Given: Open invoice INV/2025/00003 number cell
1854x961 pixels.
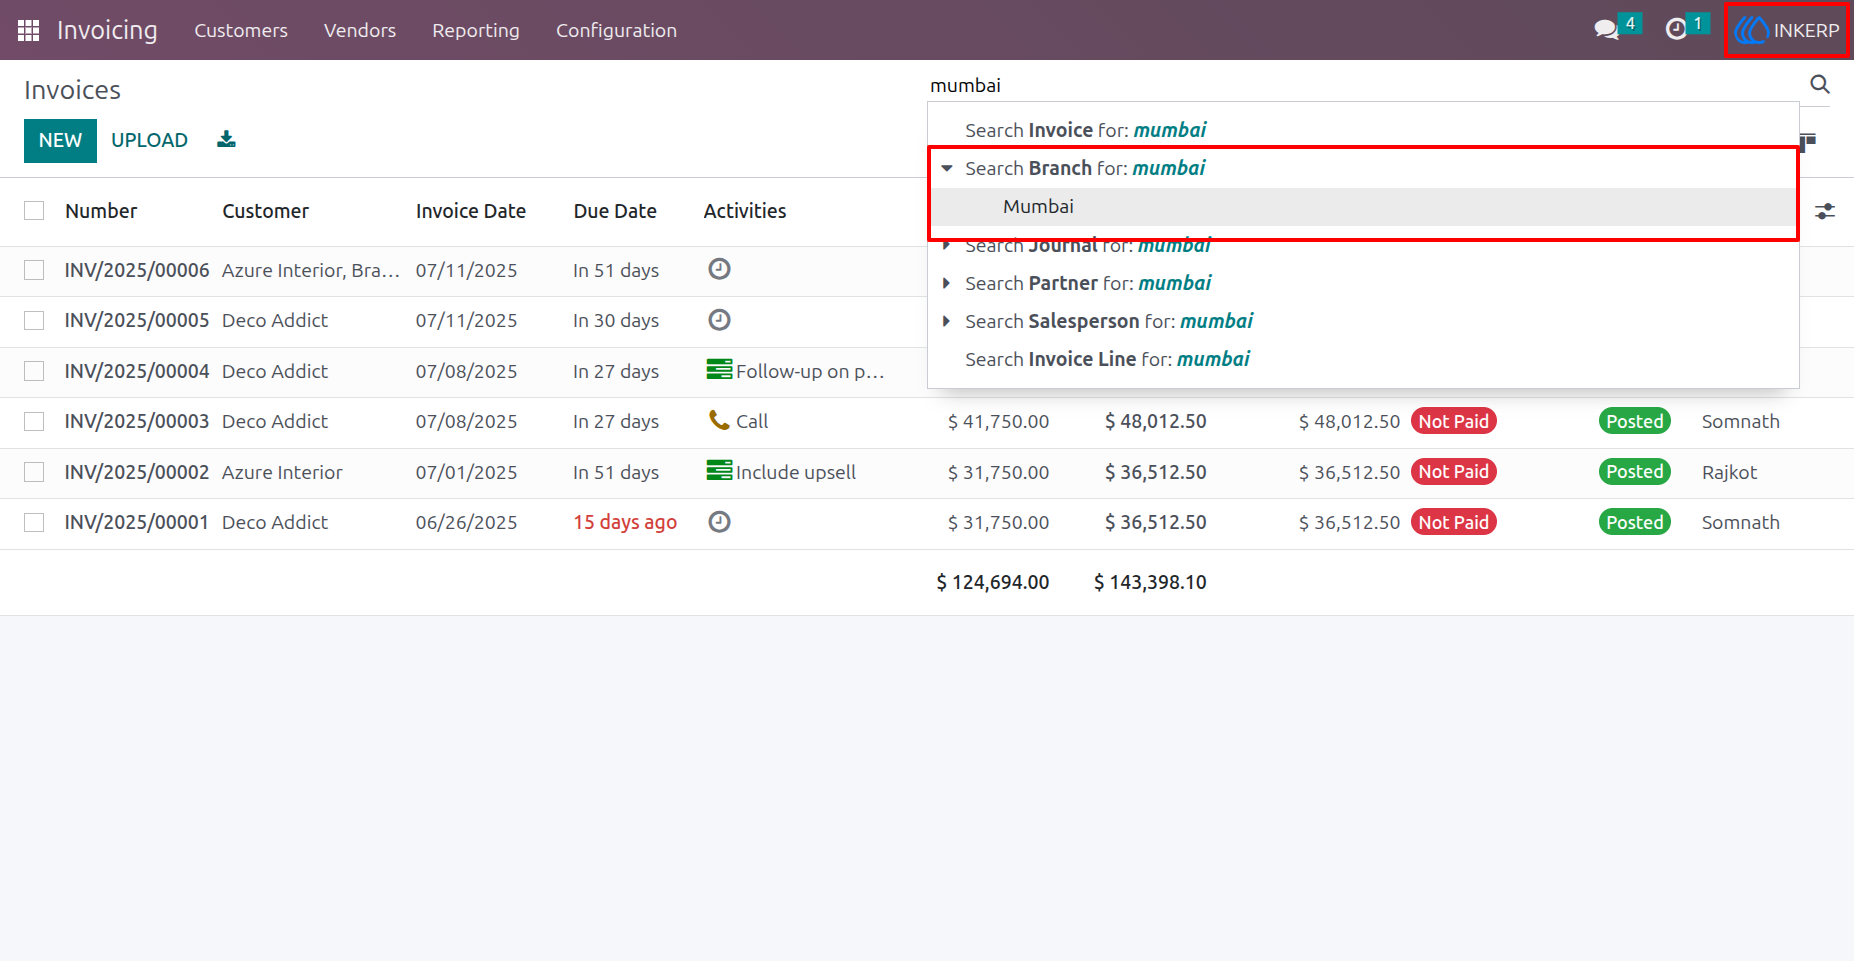Looking at the screenshot, I should point(137,421).
